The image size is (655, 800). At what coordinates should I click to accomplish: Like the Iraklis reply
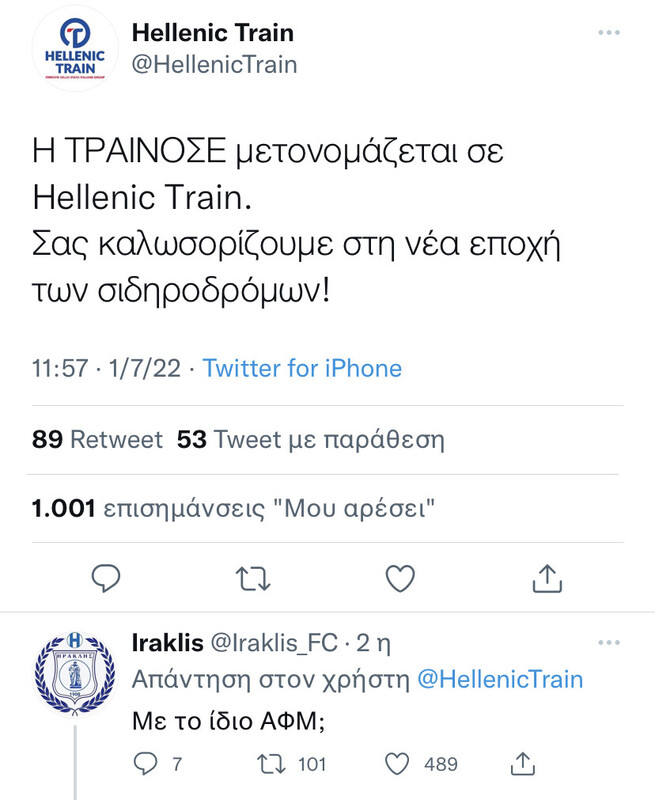point(398,765)
